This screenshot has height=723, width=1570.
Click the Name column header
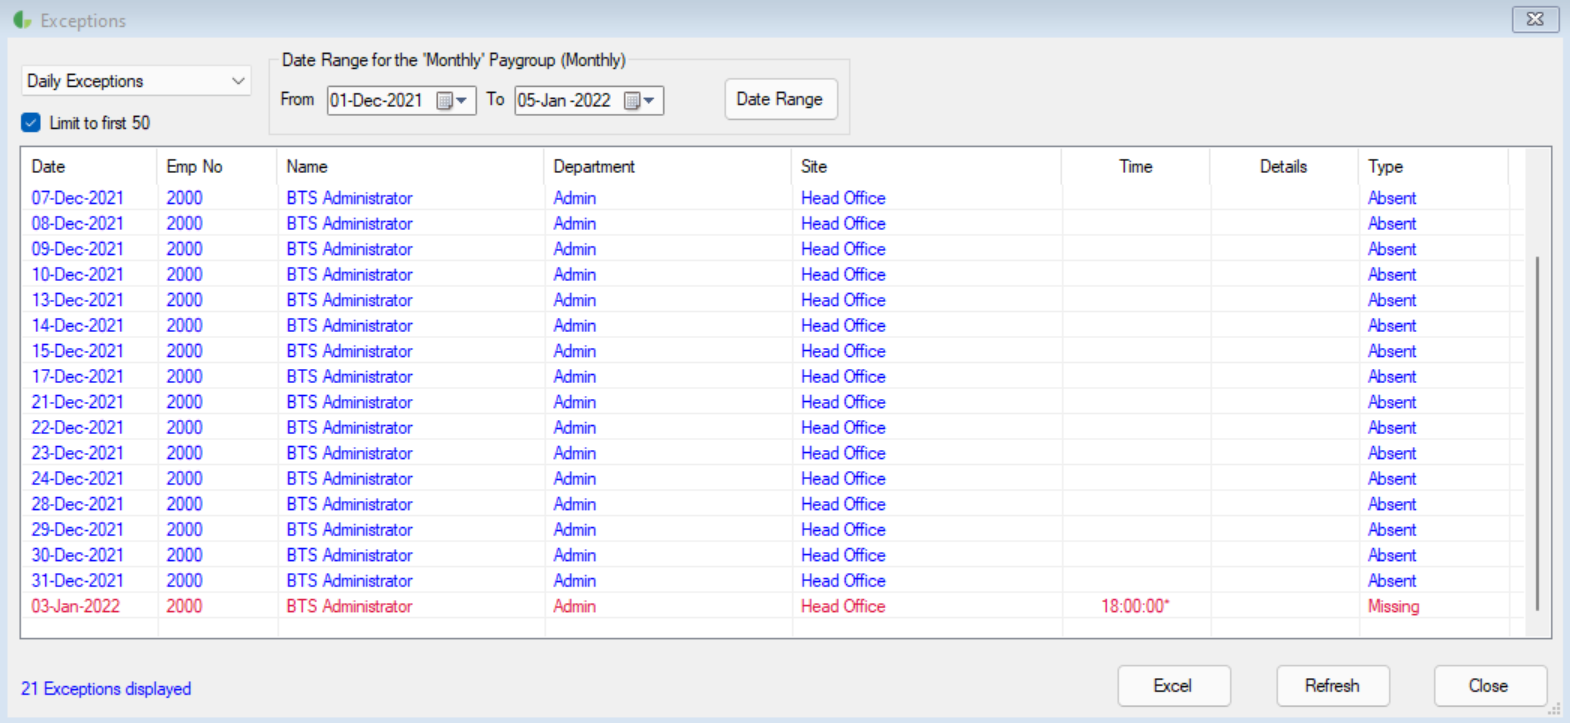(x=307, y=167)
